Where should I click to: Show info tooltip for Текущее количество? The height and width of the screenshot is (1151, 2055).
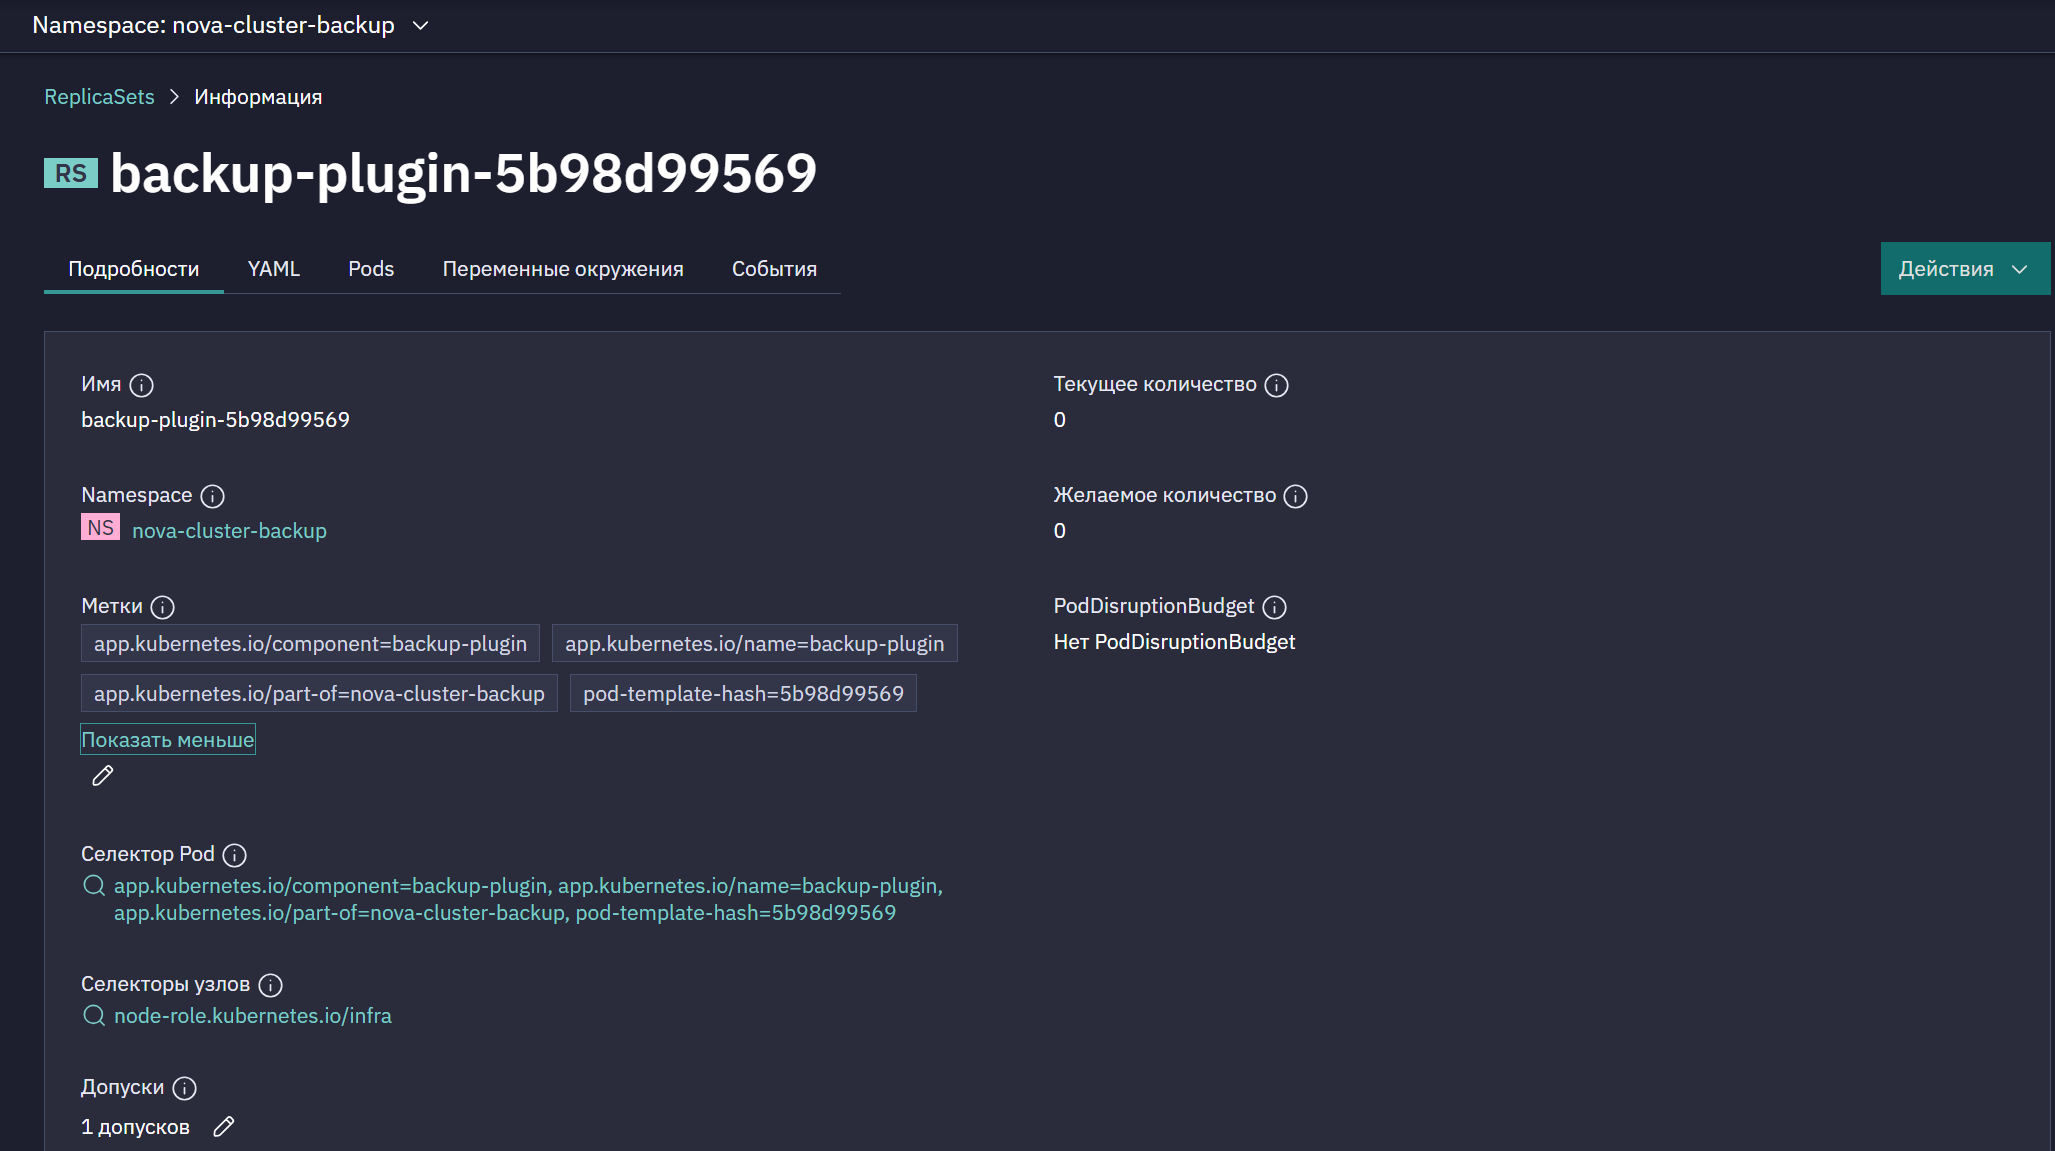1276,385
